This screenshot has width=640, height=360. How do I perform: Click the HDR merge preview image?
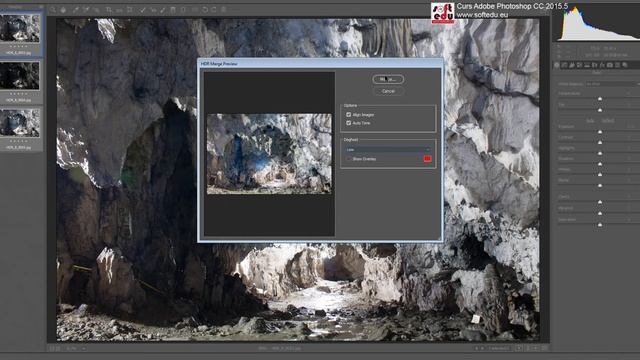(269, 153)
